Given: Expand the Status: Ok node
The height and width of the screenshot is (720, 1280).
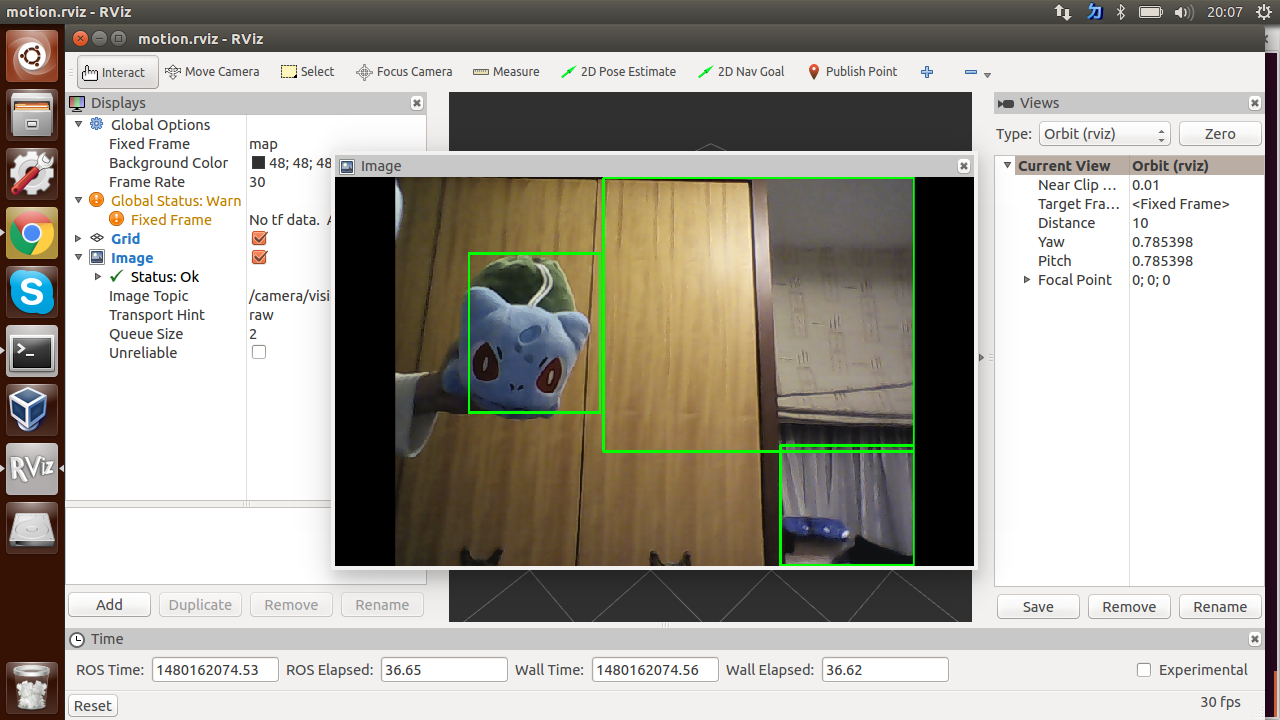Looking at the screenshot, I should [x=98, y=277].
